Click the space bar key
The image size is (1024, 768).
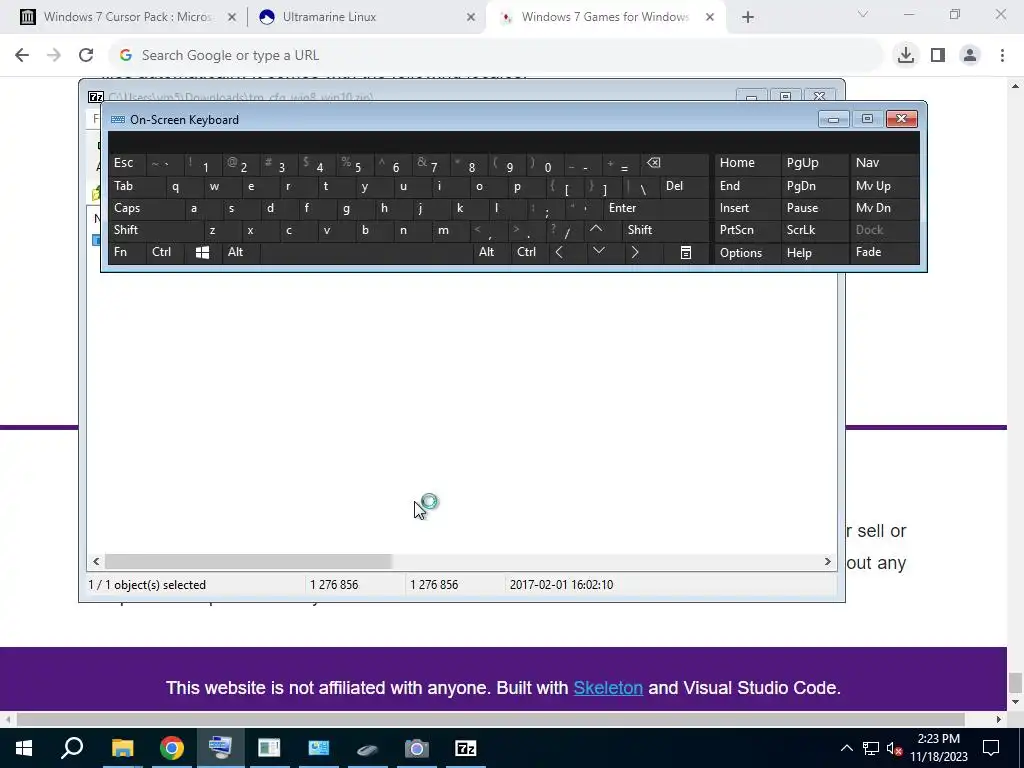pos(366,252)
